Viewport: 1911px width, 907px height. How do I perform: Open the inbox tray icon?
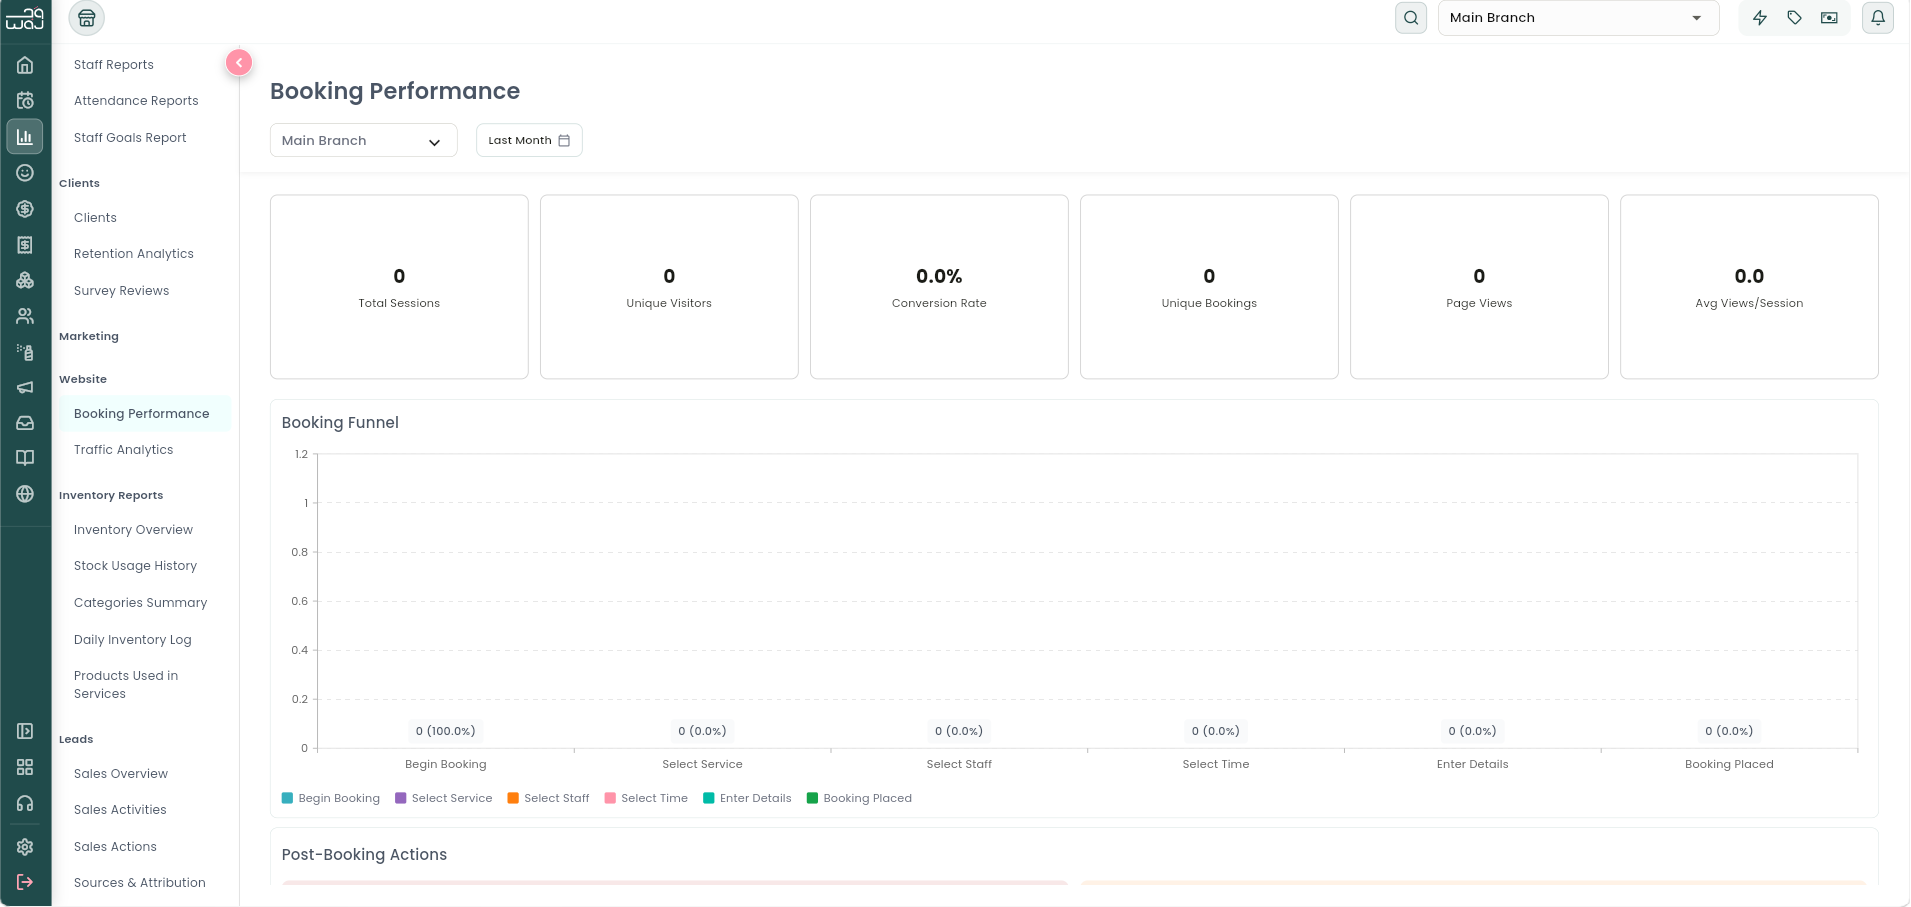pos(25,423)
